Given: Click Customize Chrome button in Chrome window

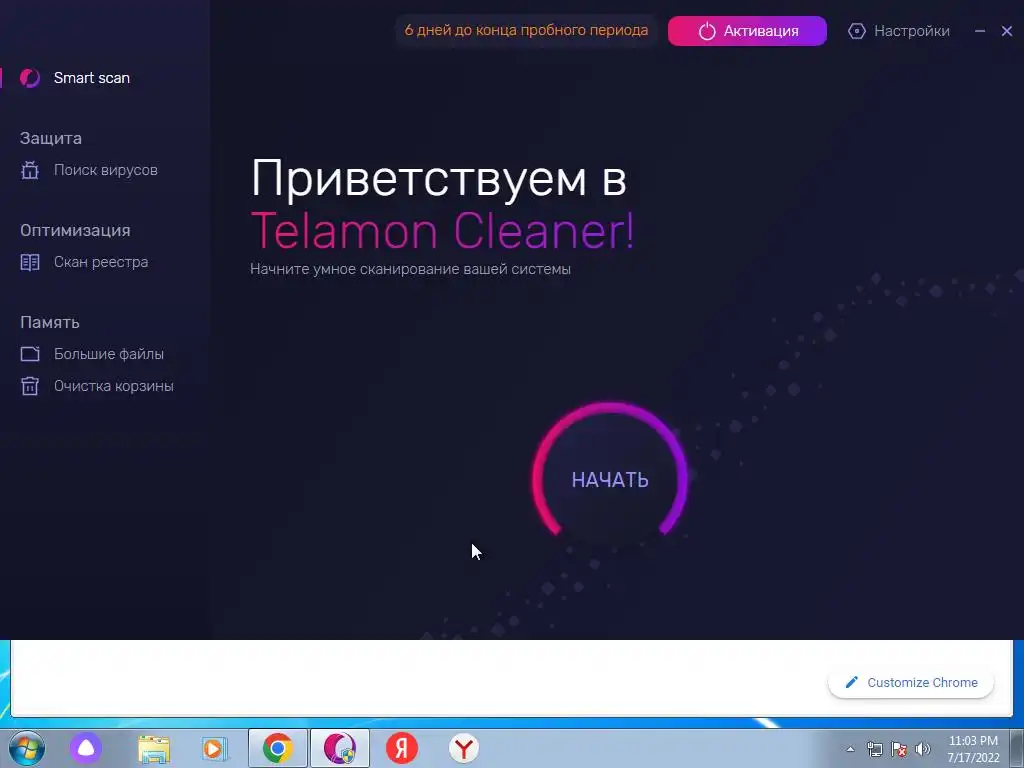Looking at the screenshot, I should click(911, 682).
